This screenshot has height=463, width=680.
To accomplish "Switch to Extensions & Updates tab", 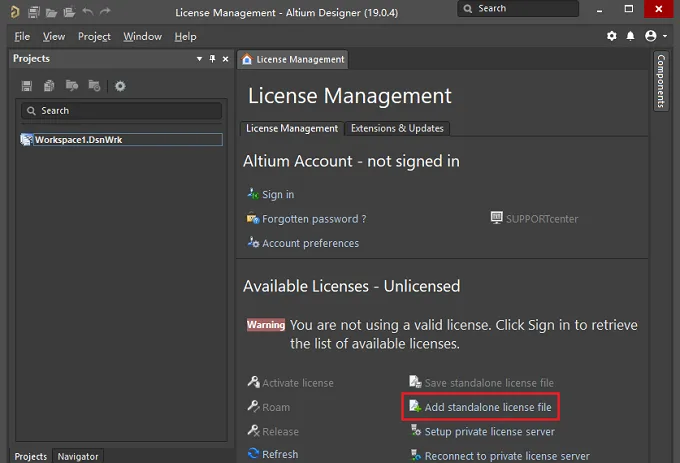I will click(x=397, y=128).
